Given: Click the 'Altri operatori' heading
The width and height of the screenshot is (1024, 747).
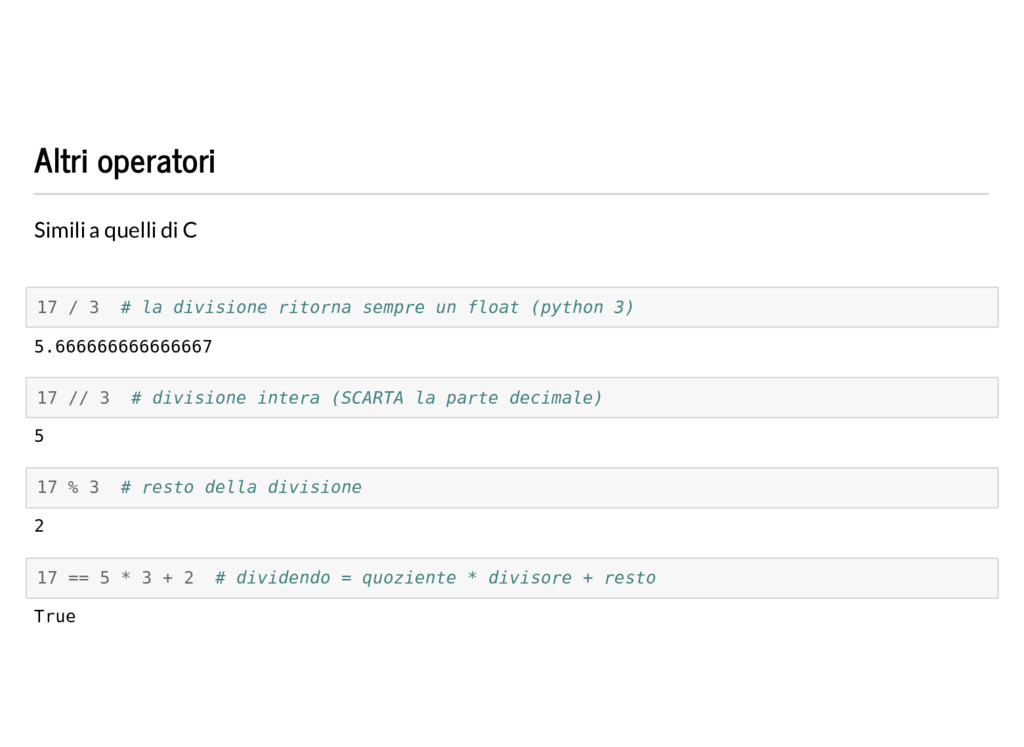Looking at the screenshot, I should point(124,161).
